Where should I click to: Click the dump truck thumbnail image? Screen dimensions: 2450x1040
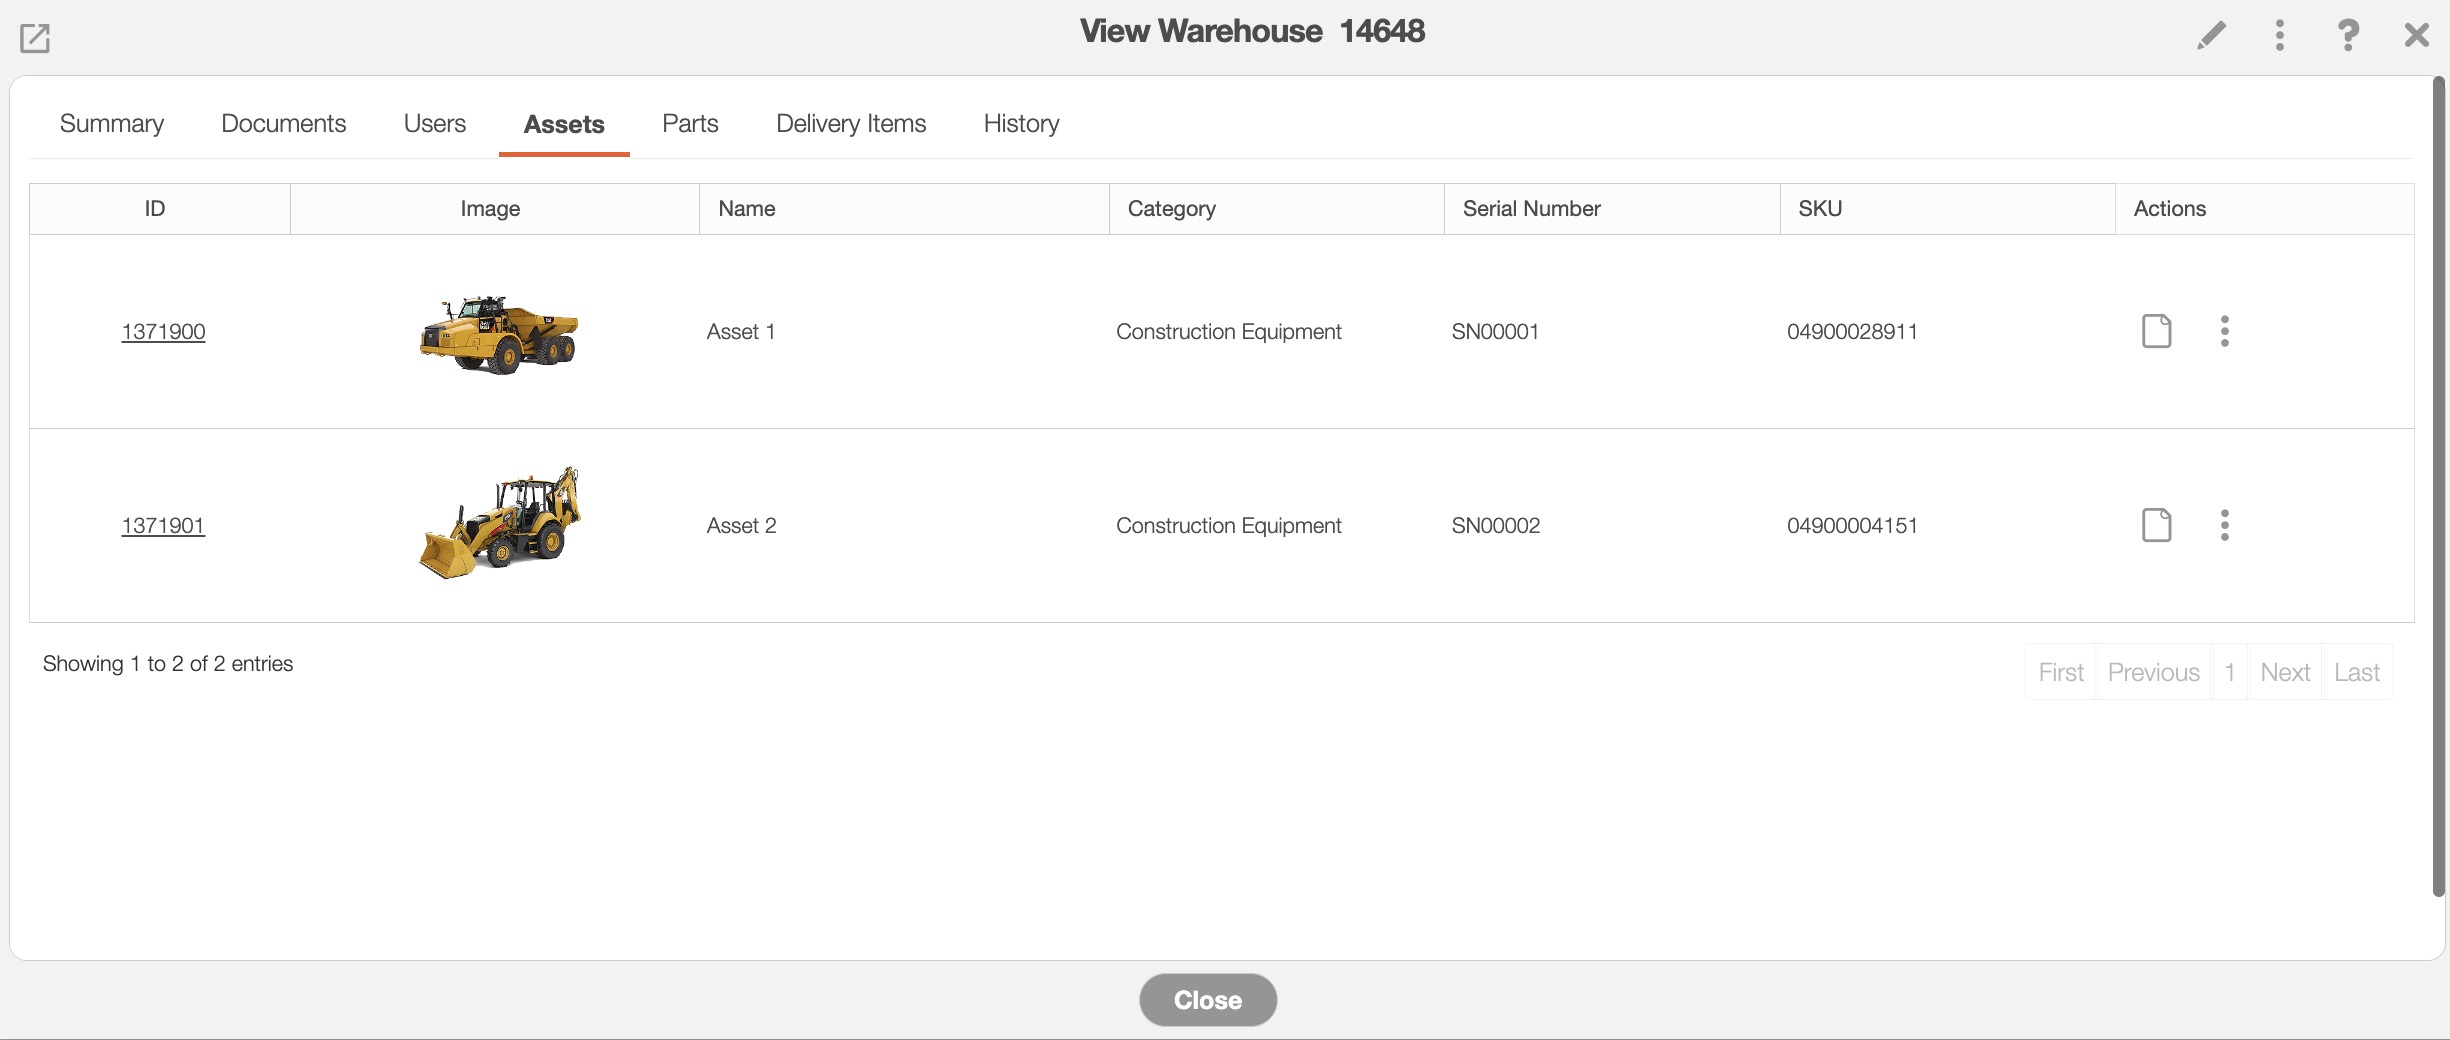point(499,334)
